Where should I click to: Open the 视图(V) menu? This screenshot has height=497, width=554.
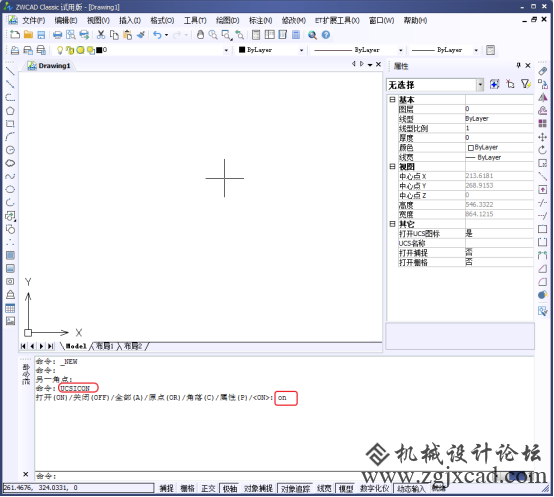pos(98,20)
